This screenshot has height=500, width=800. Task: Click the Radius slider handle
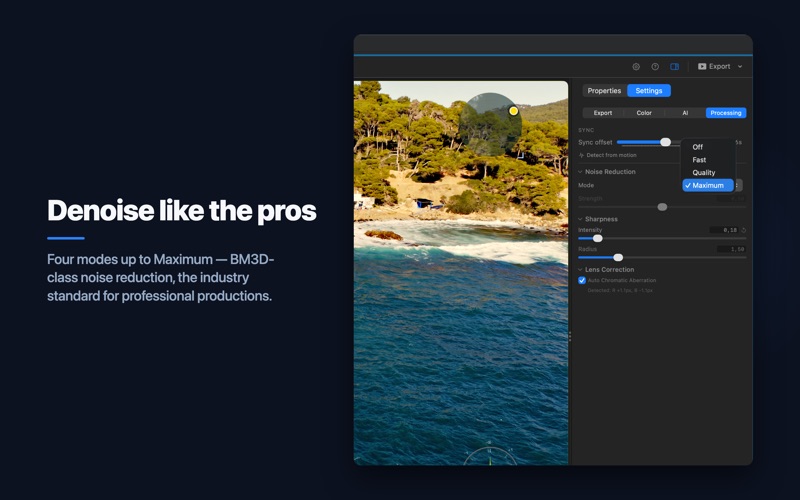[x=618, y=257]
